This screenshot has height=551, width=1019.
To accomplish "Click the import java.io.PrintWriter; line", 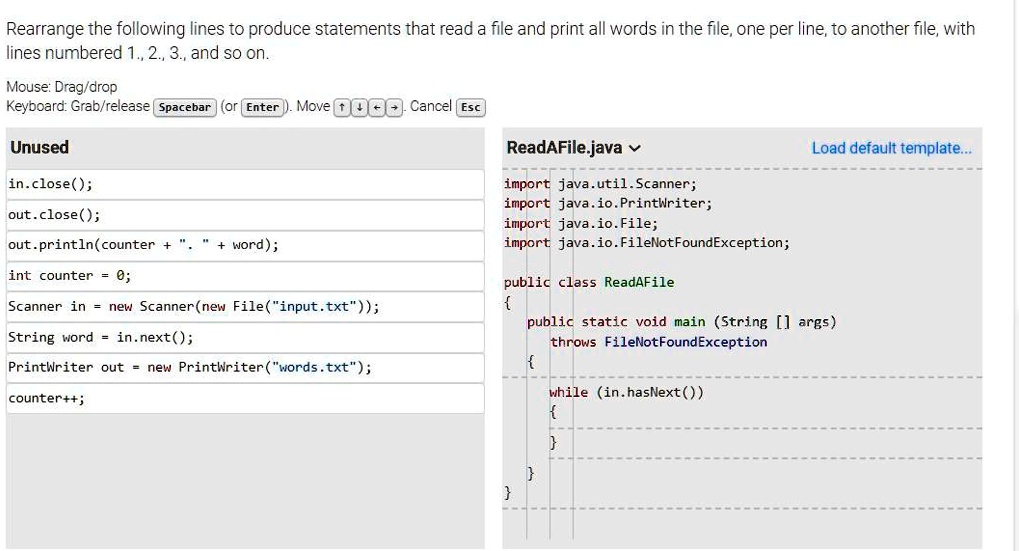I will (608, 203).
